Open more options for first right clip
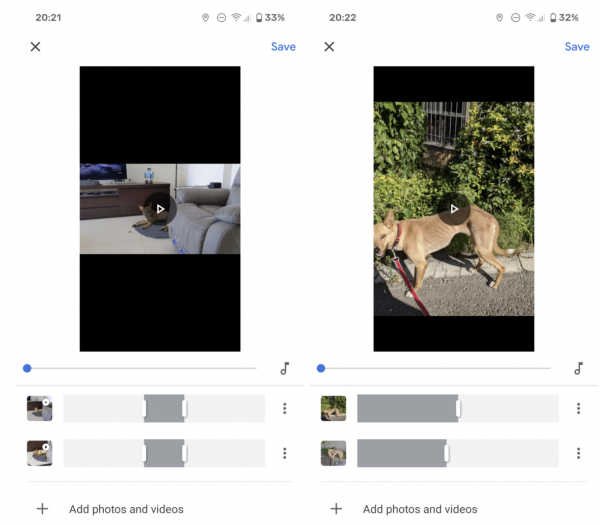The width and height of the screenshot is (600, 525). (x=578, y=408)
